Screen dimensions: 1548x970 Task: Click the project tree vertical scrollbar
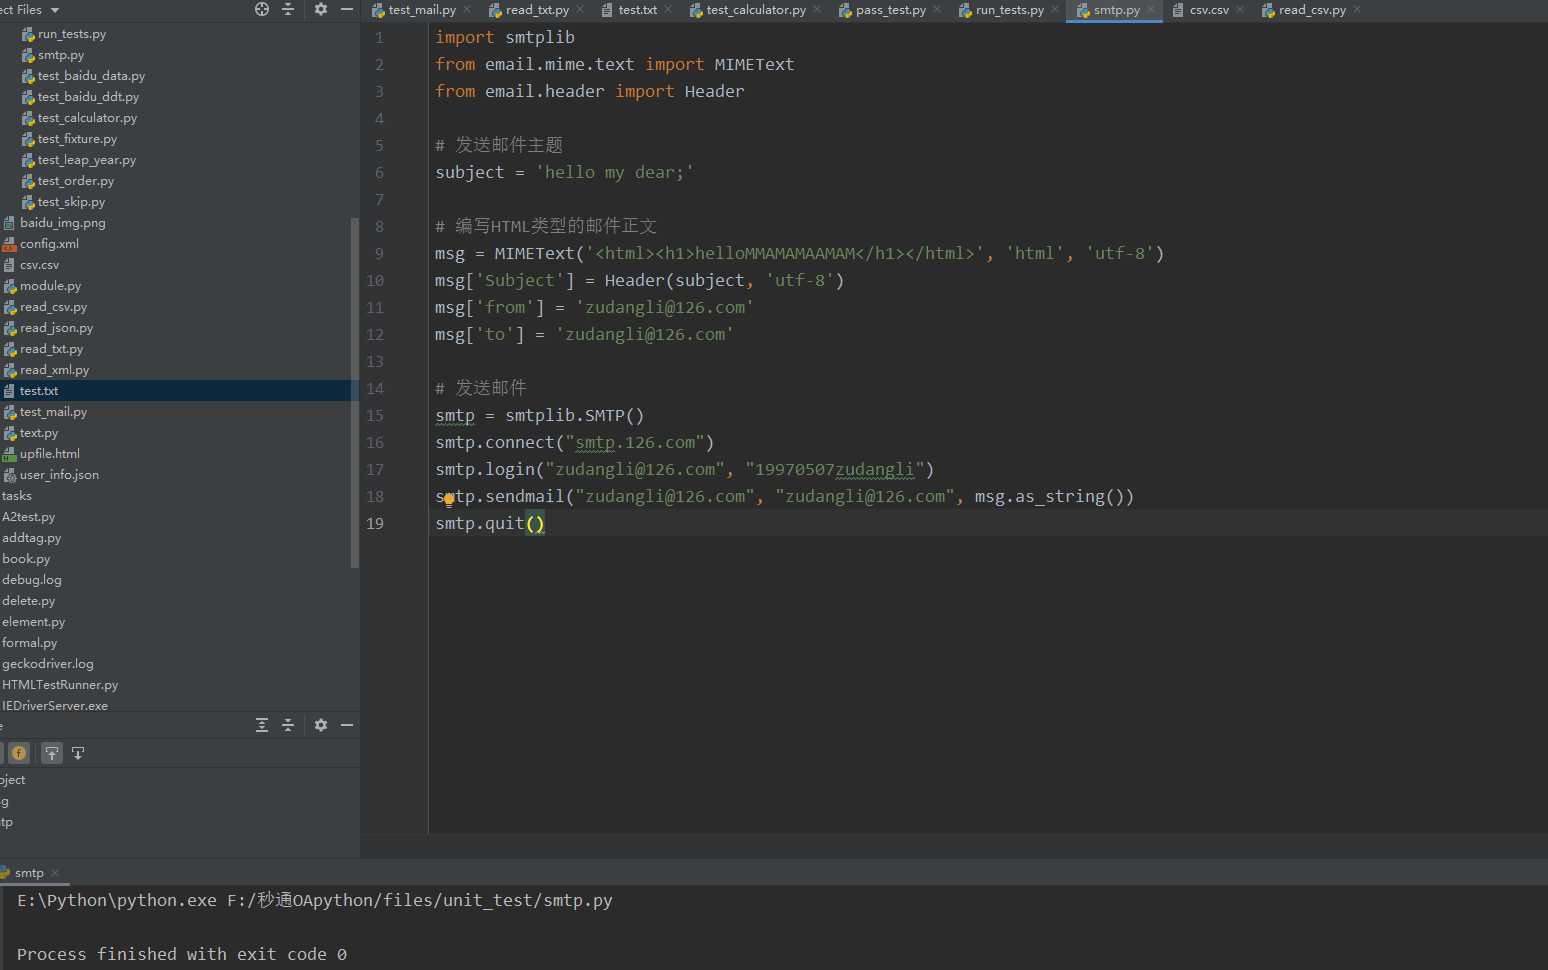[x=355, y=393]
